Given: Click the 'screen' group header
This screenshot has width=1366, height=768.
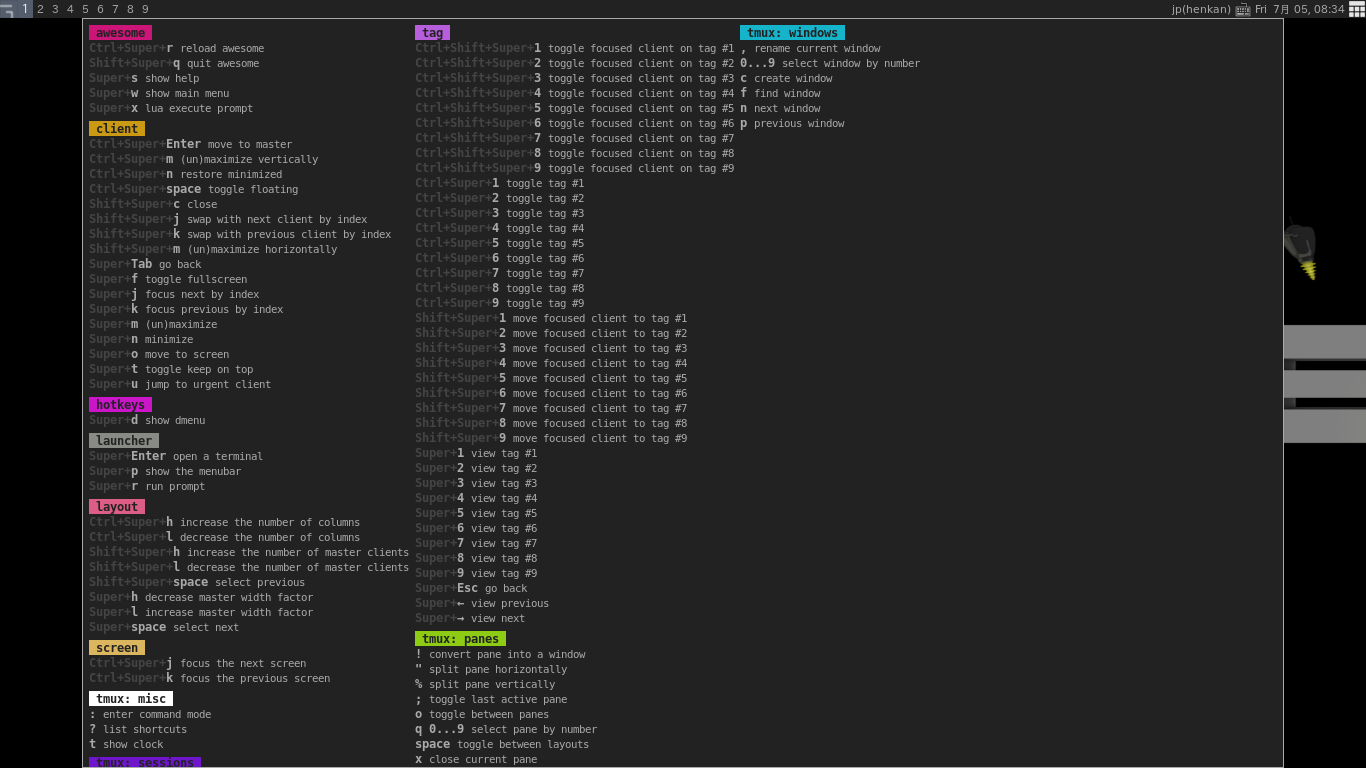Looking at the screenshot, I should pyautogui.click(x=117, y=648).
